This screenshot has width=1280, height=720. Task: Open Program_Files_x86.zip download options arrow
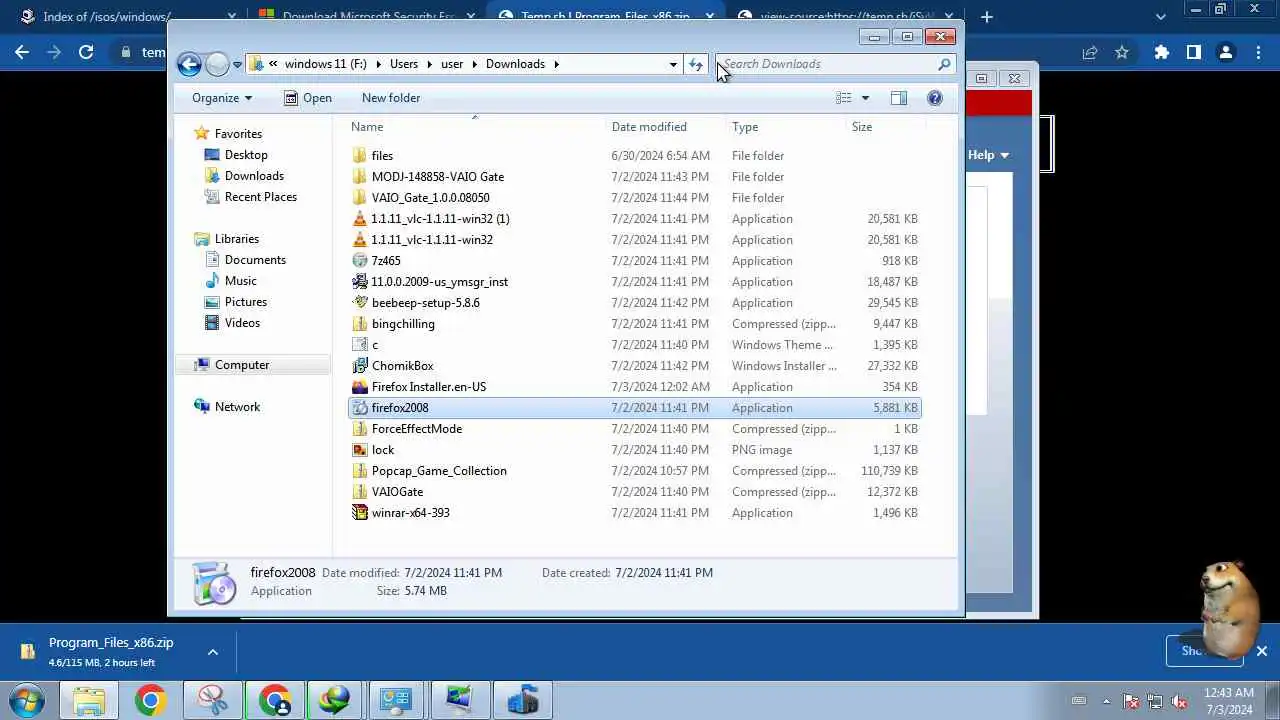pos(213,652)
